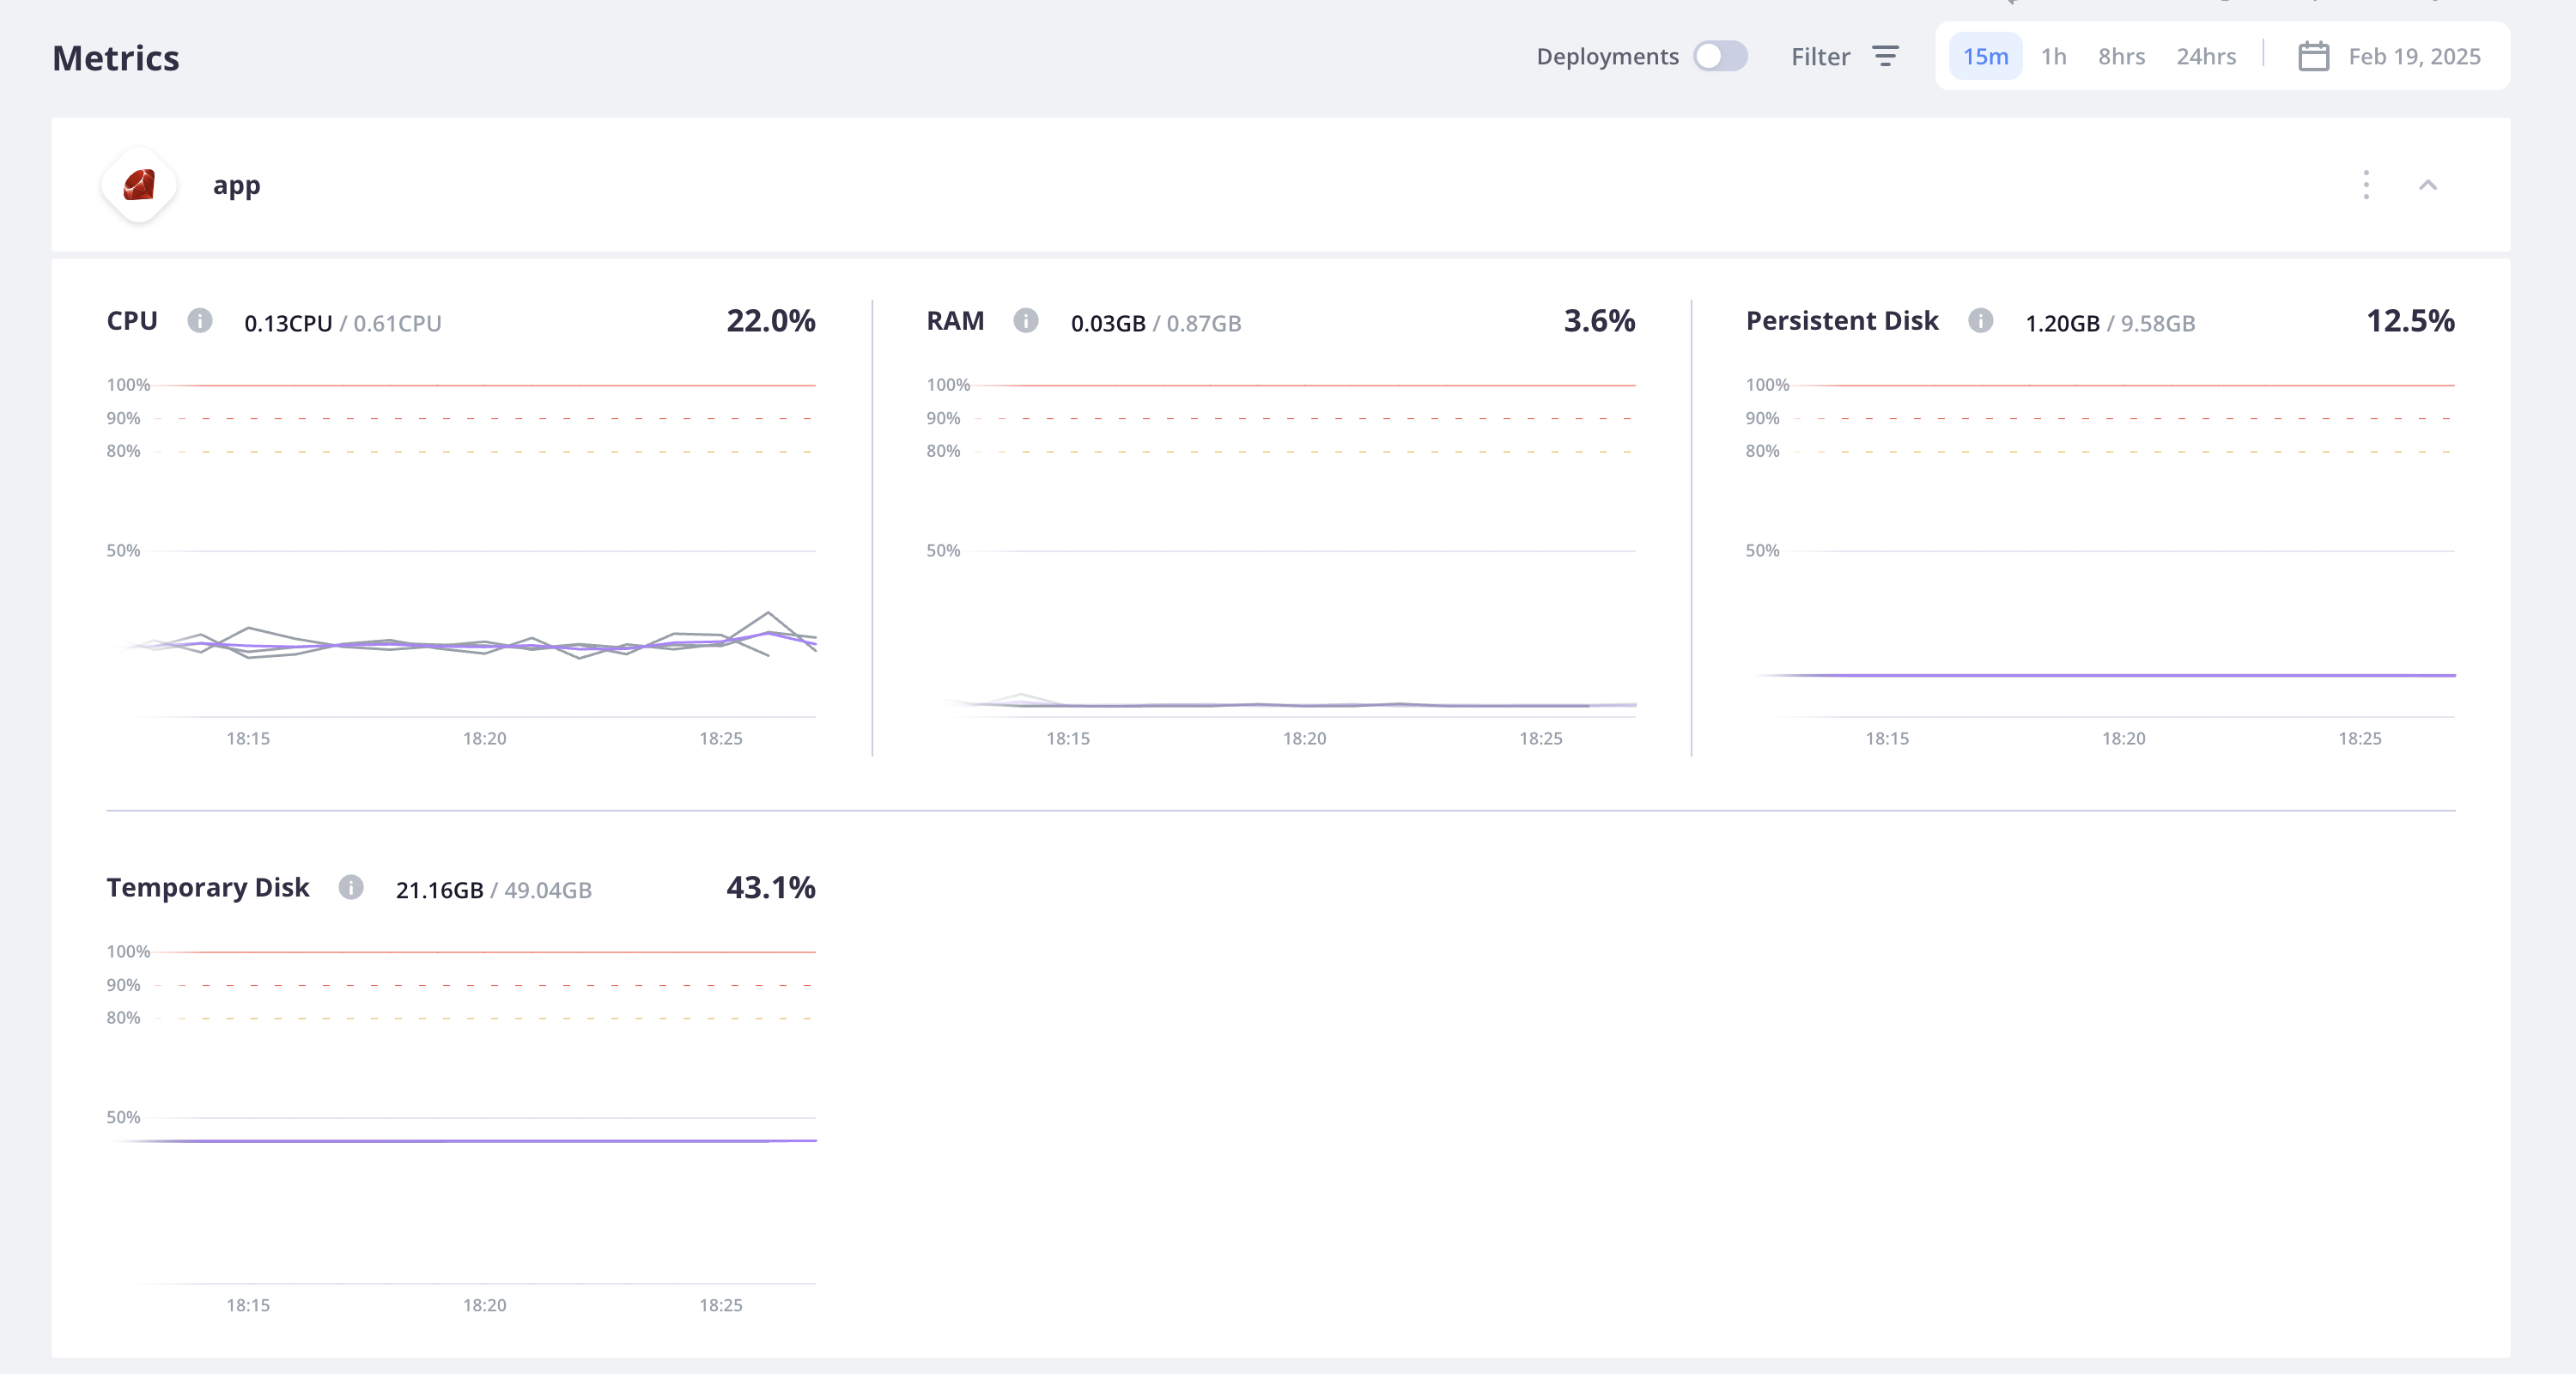Click the info icon beside RAM

[1027, 322]
